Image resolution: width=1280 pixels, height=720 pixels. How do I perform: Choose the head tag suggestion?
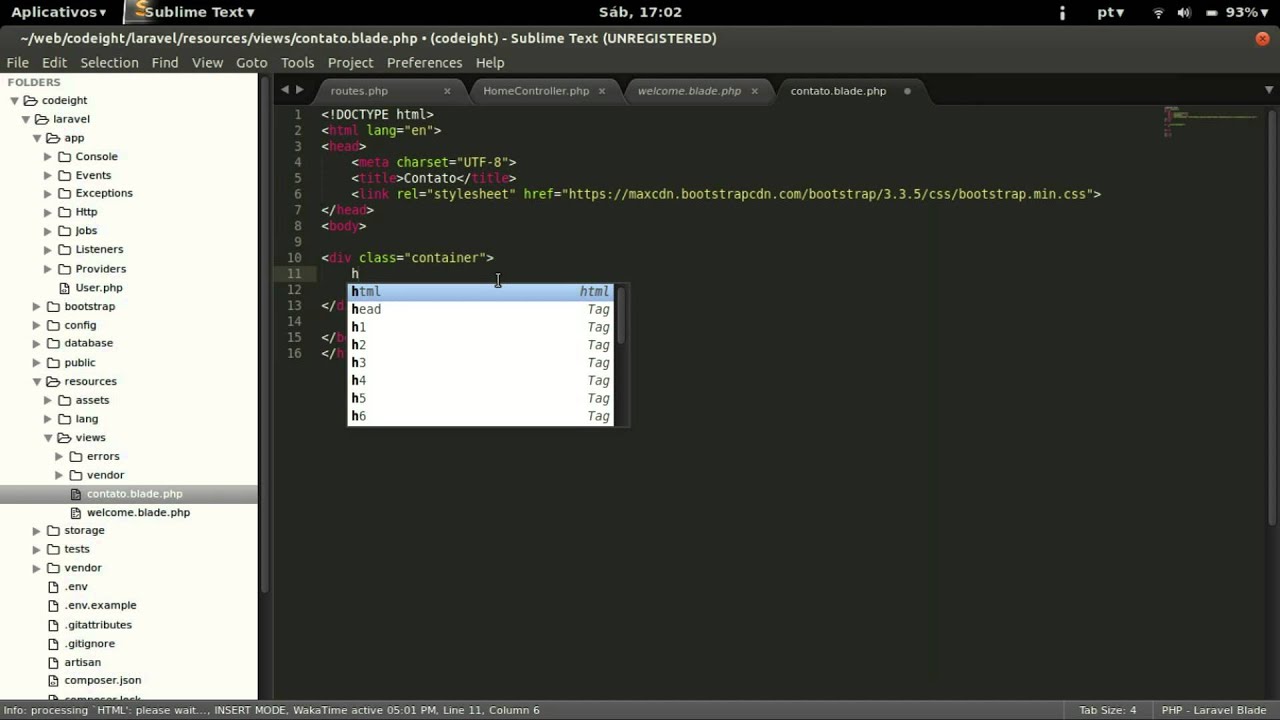480,309
